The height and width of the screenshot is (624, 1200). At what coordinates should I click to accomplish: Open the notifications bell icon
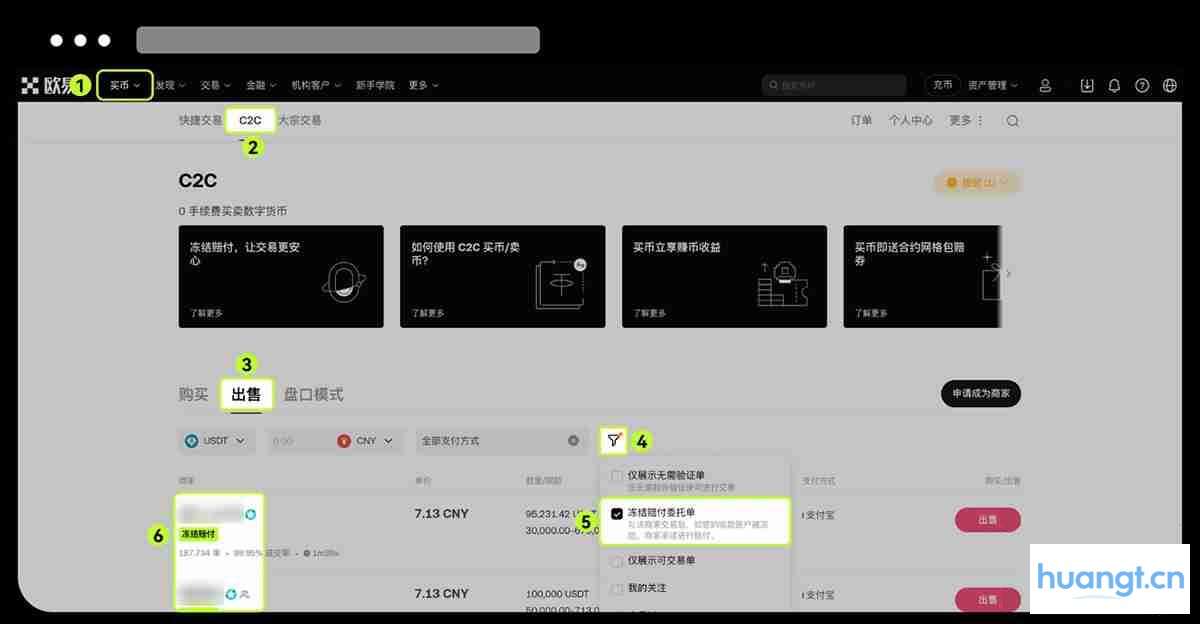coord(1114,85)
